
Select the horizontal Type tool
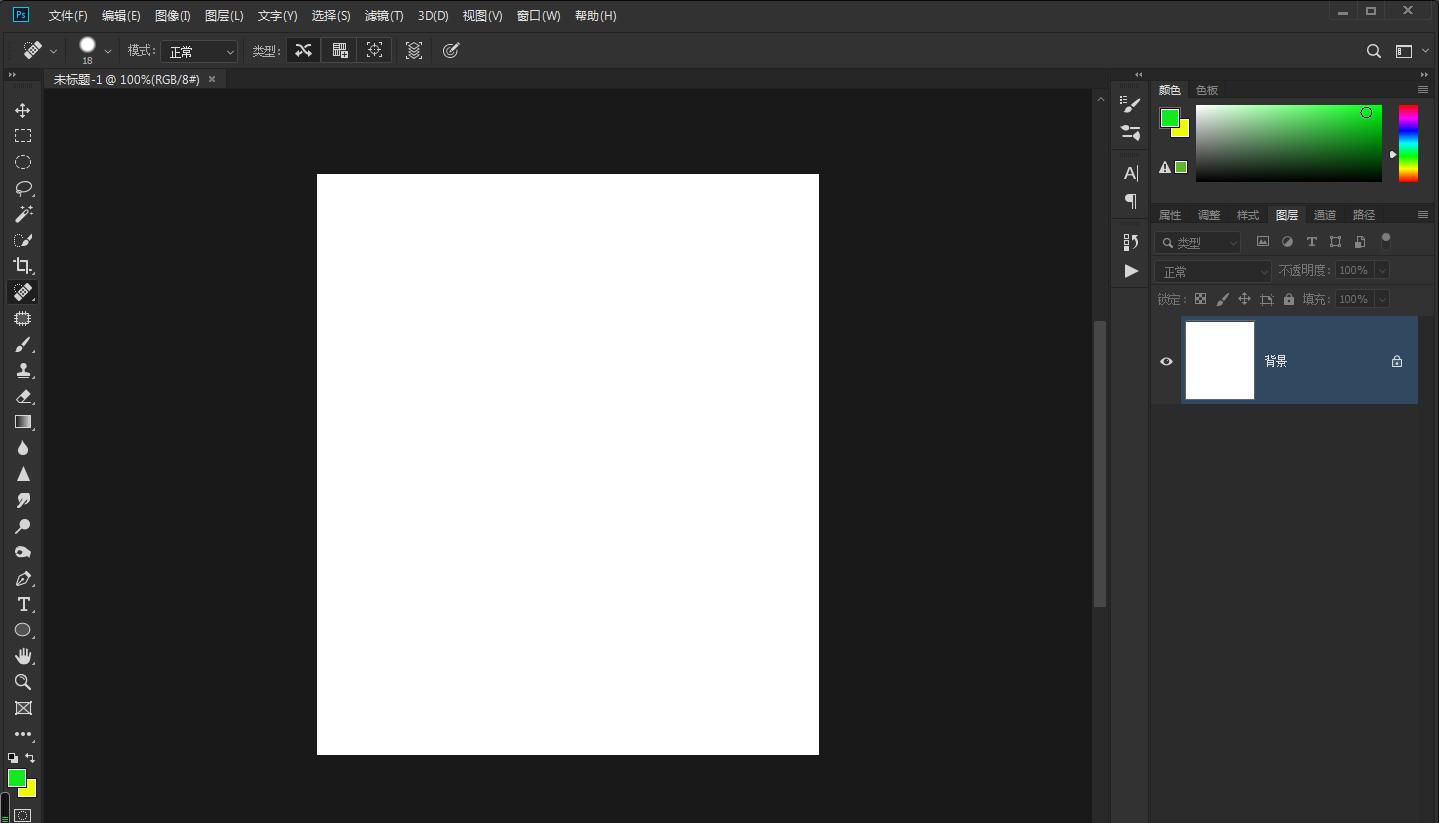[23, 604]
